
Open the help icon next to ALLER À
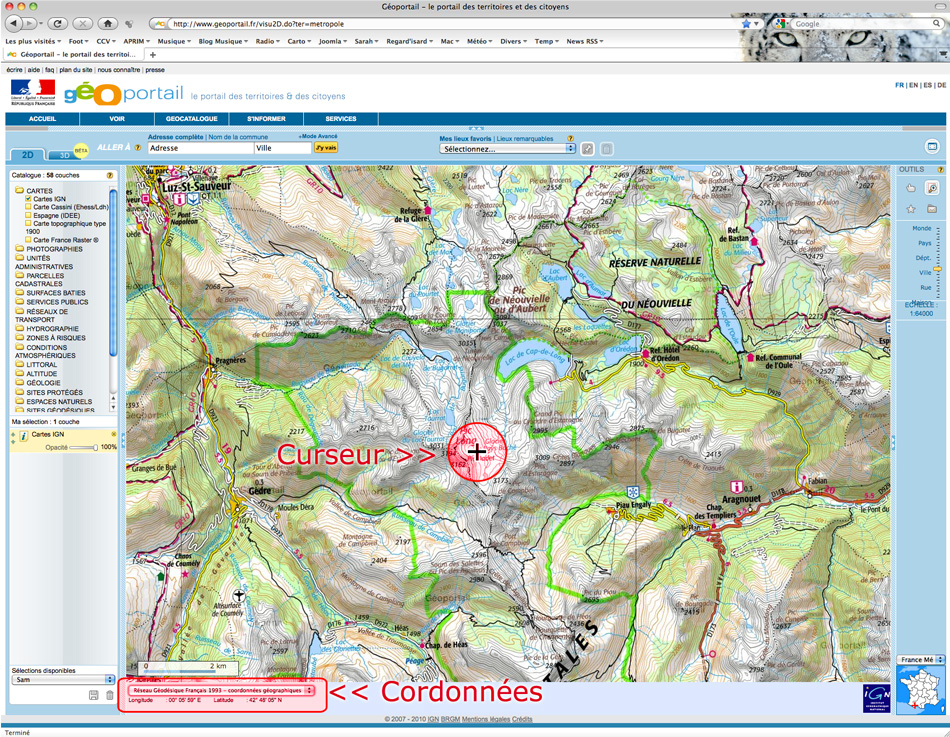pyautogui.click(x=138, y=147)
